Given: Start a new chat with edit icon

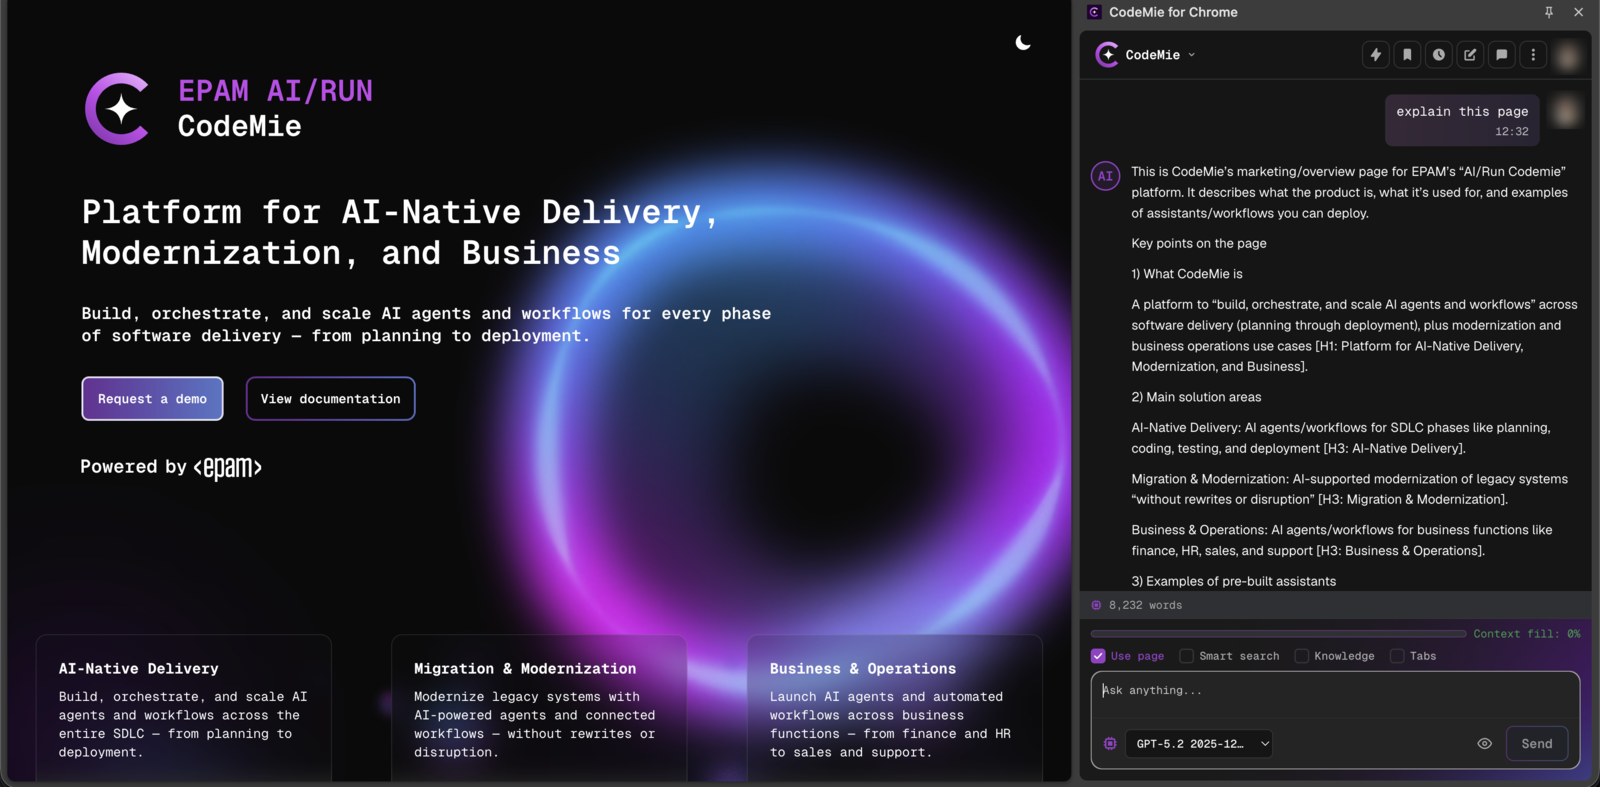Looking at the screenshot, I should pyautogui.click(x=1470, y=55).
